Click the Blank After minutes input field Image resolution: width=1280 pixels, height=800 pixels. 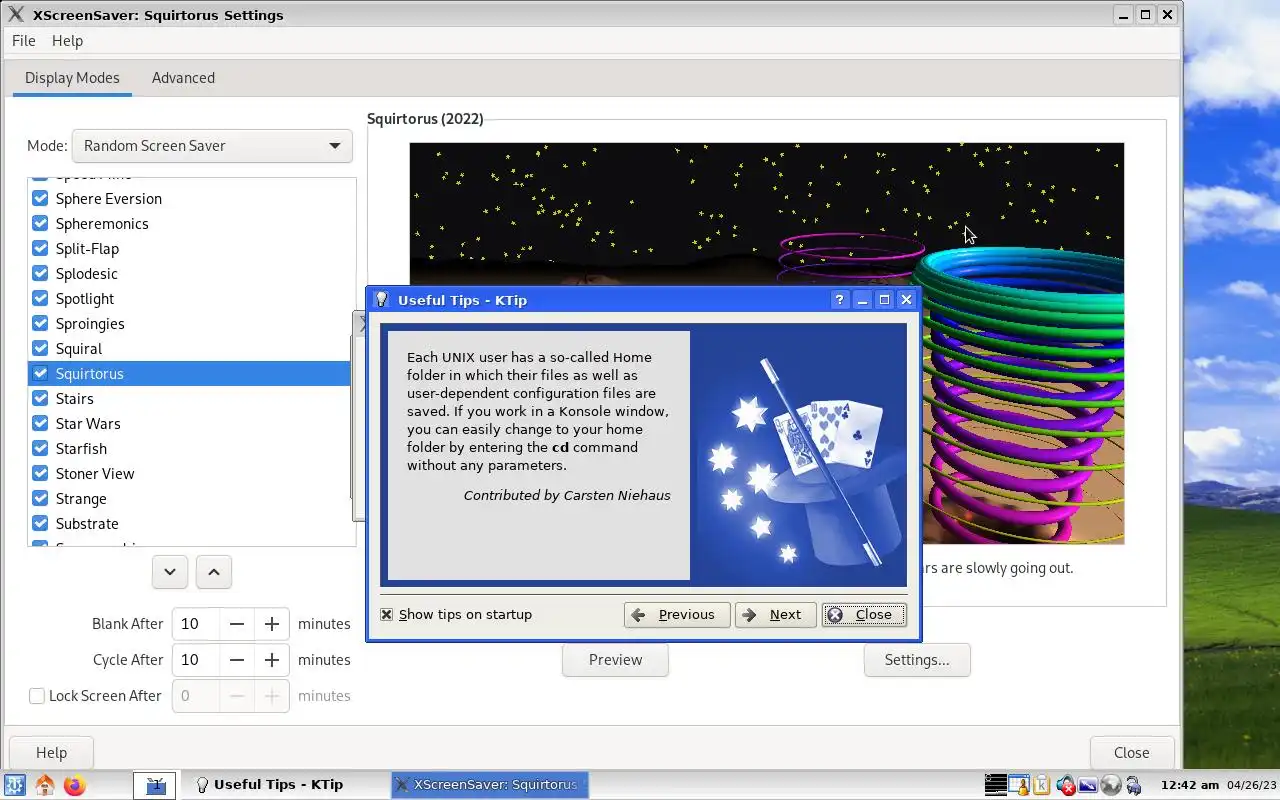pyautogui.click(x=195, y=624)
